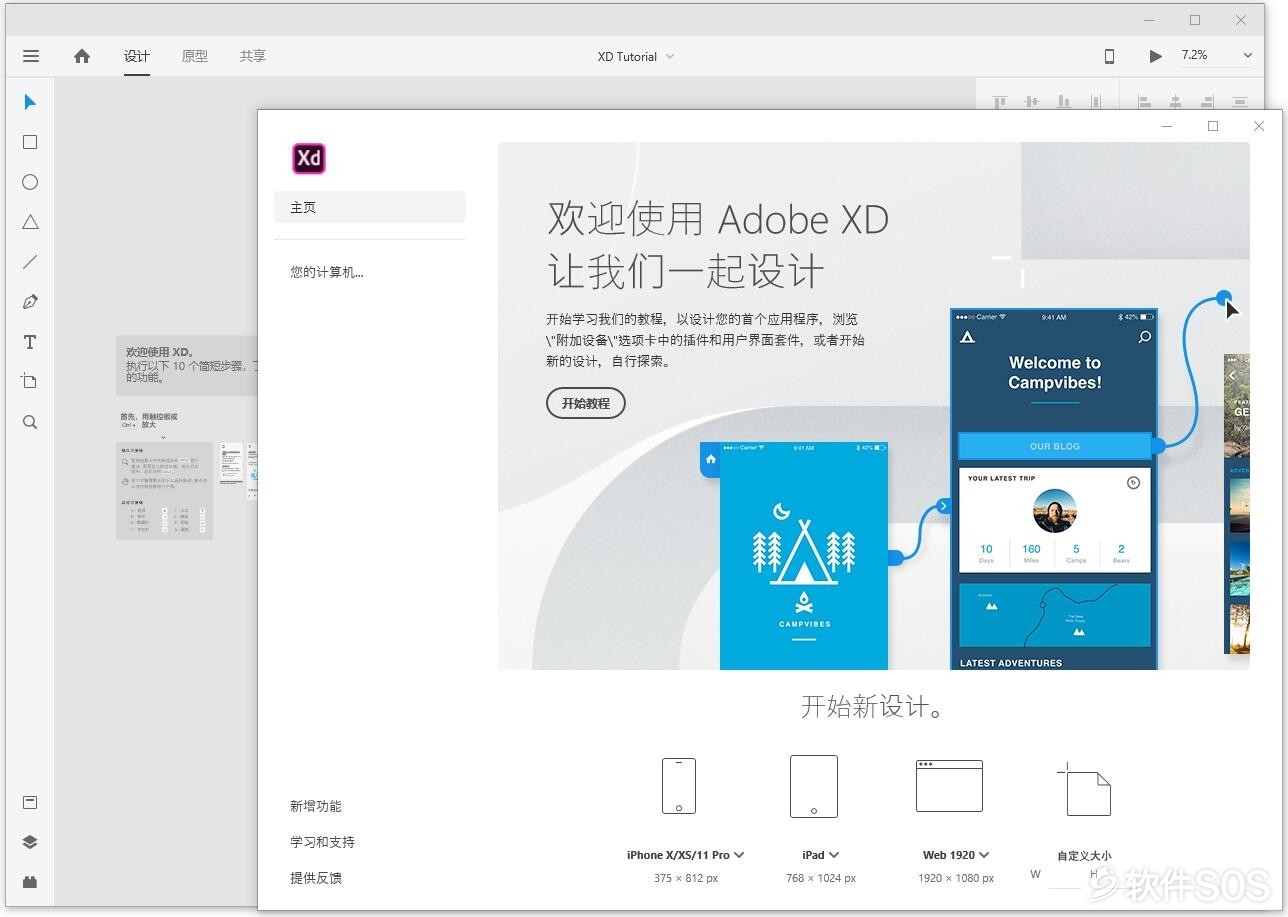
Task: Maximize the welcome dialog window
Action: tap(1213, 126)
